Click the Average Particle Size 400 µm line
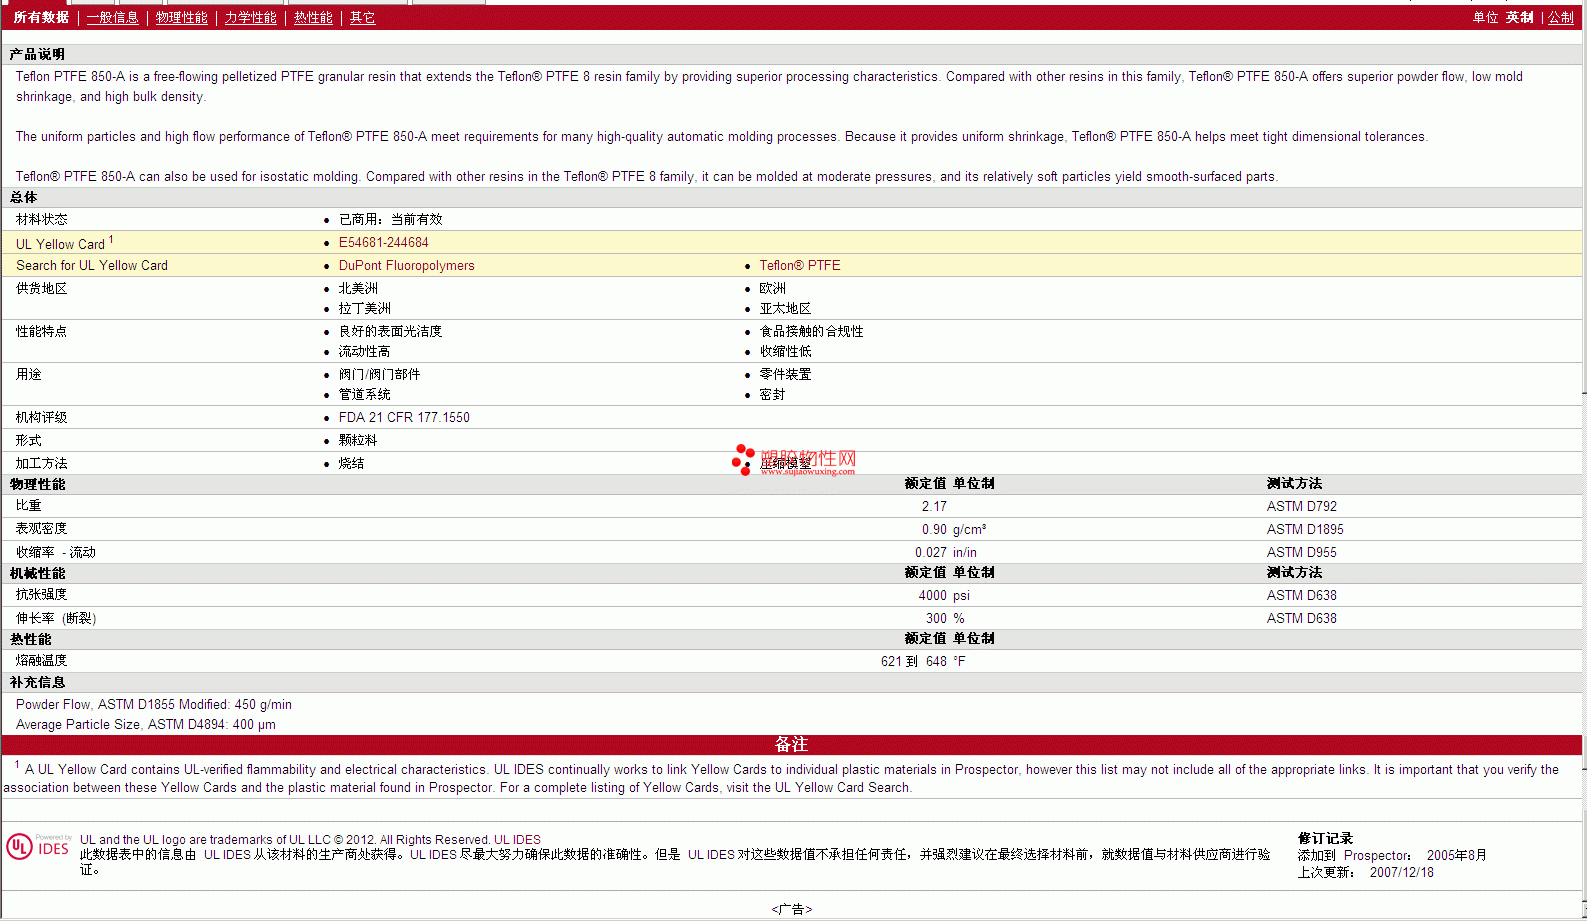Viewport: 1587px width, 921px height. point(146,724)
